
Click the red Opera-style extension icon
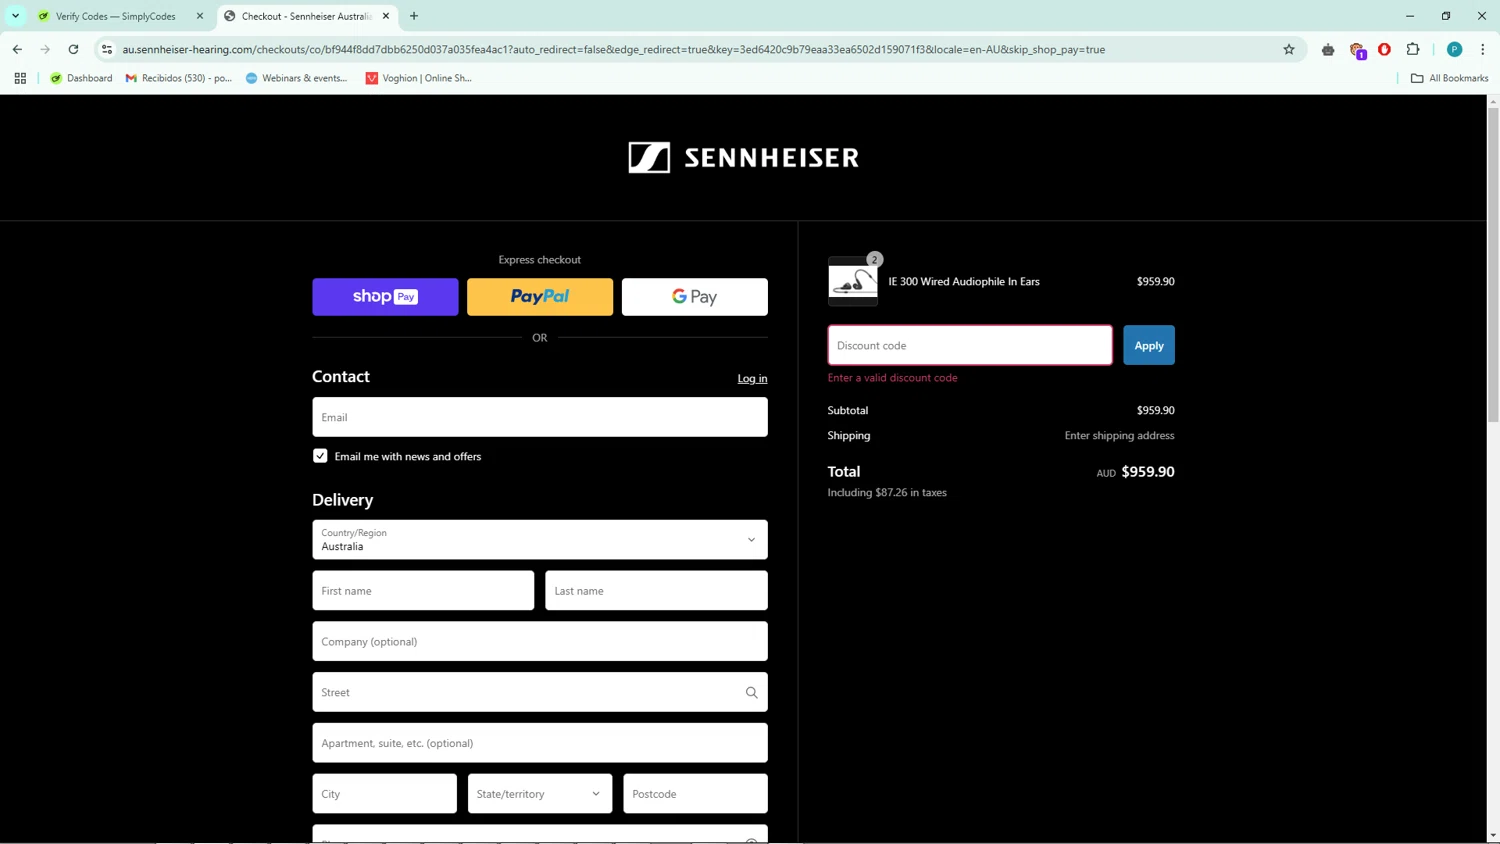pos(1385,49)
